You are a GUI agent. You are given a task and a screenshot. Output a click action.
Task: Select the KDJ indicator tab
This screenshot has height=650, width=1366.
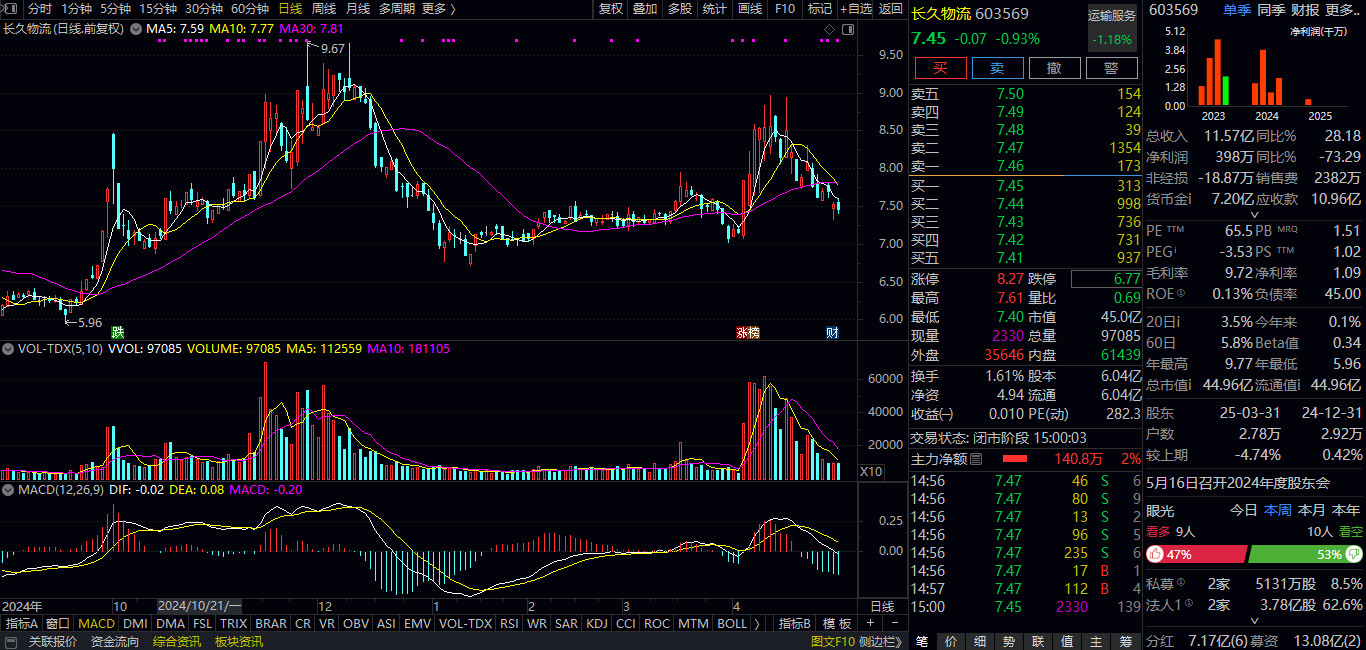[x=597, y=623]
